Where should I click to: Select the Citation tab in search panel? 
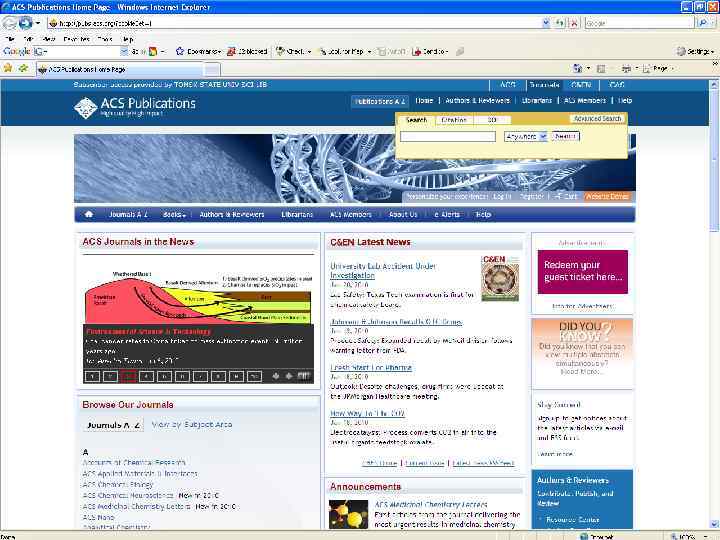click(454, 120)
